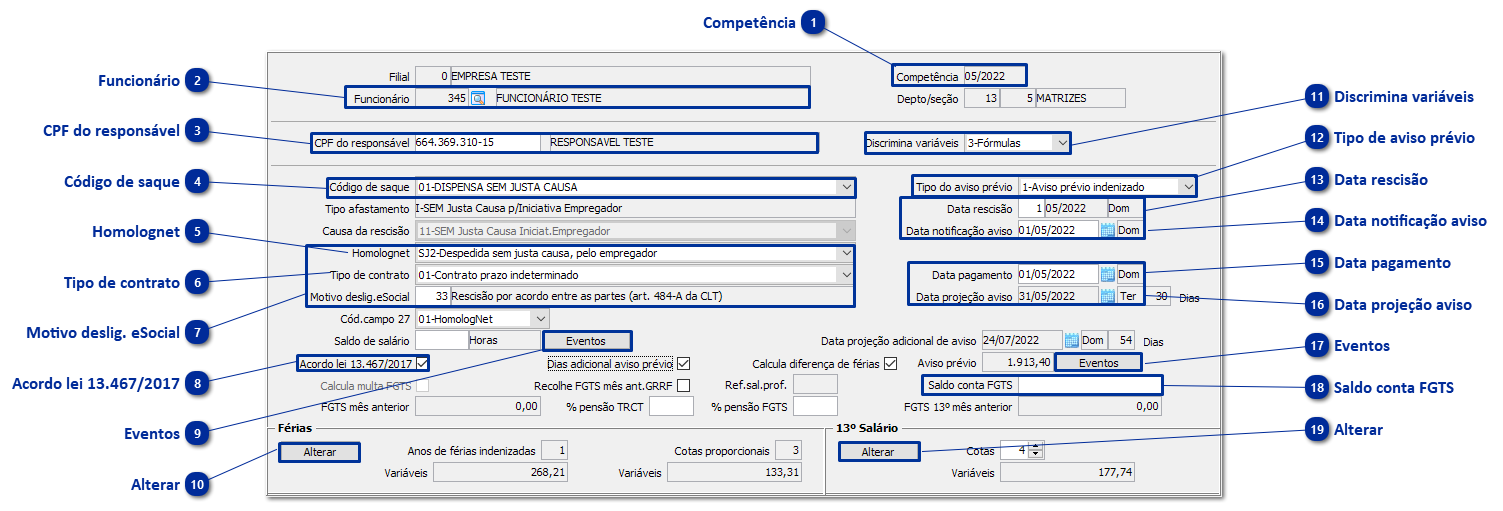
Task: Click the EMPRESA TESTE filial name
Action: (491, 76)
